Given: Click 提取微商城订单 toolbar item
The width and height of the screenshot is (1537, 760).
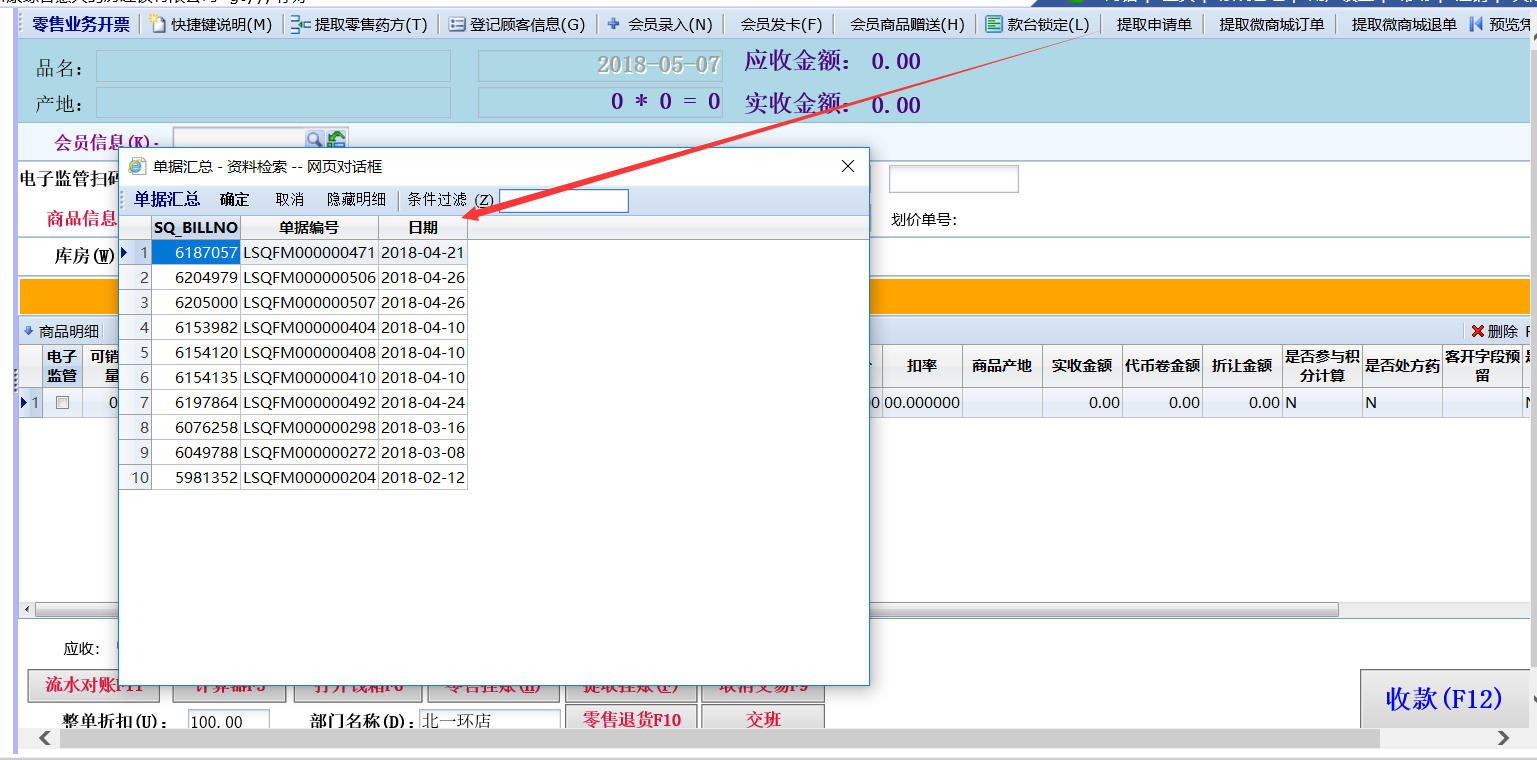Looking at the screenshot, I should tap(1271, 24).
